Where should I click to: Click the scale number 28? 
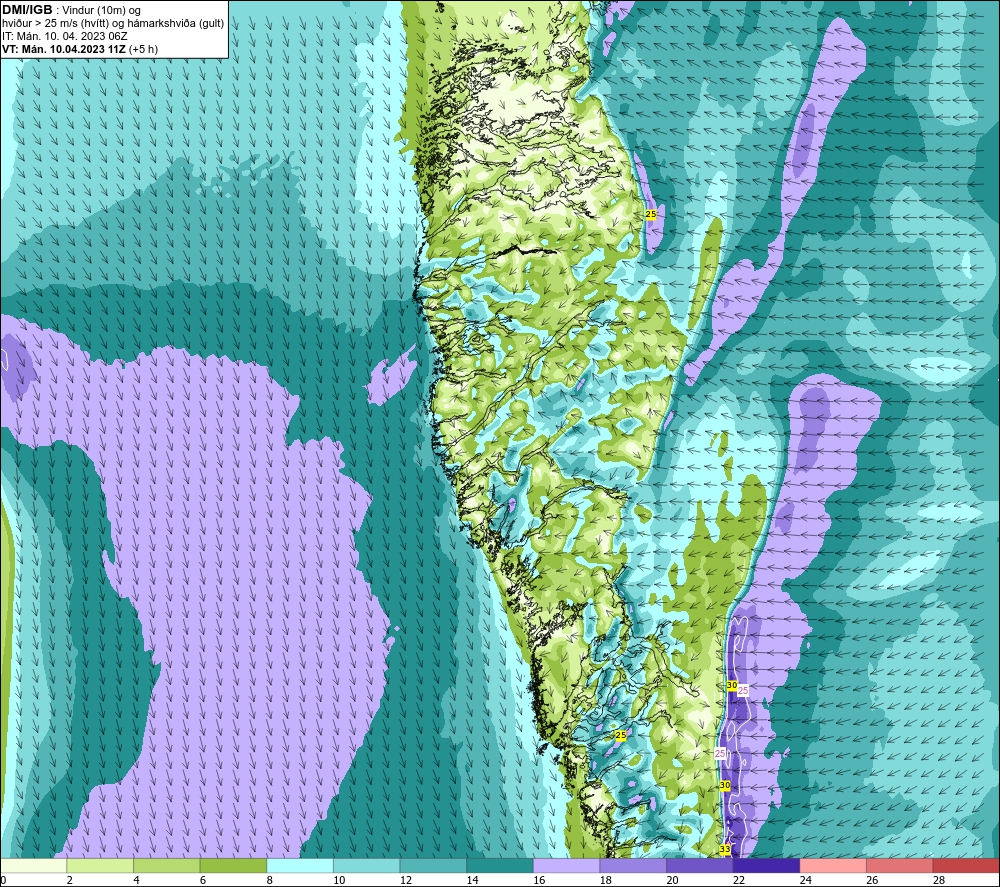939,880
